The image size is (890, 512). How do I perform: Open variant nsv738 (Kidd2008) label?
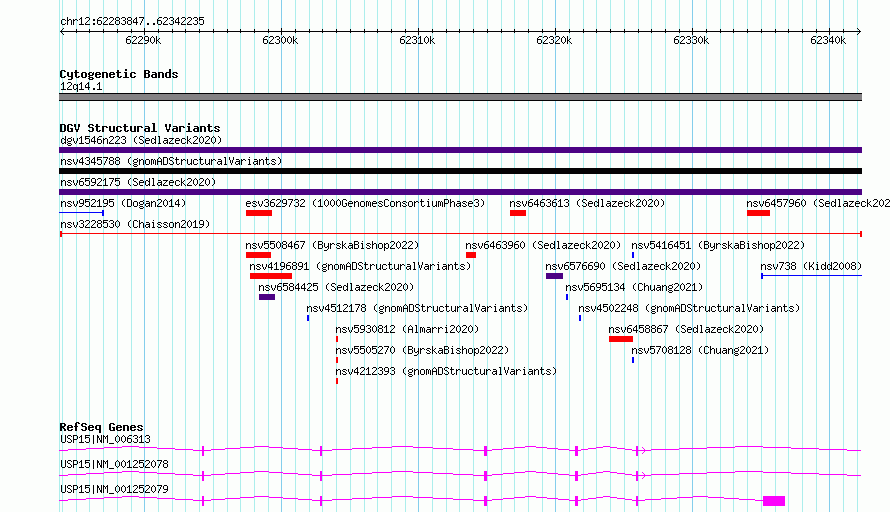click(x=811, y=266)
